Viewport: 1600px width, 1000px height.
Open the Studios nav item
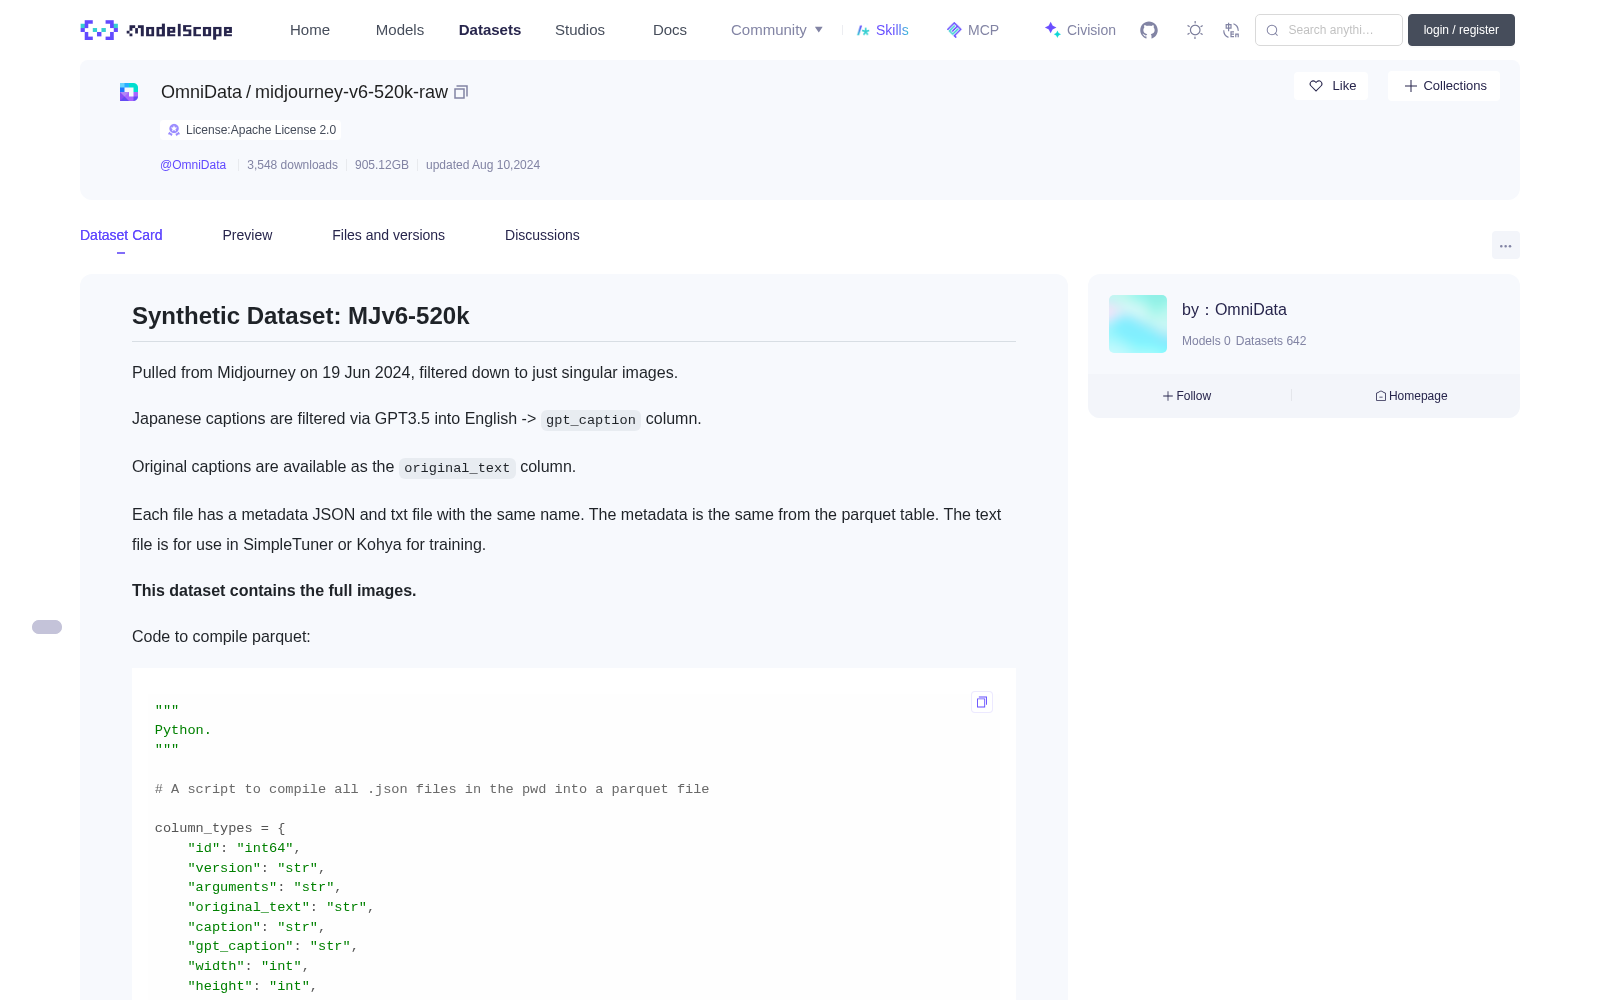(x=580, y=30)
